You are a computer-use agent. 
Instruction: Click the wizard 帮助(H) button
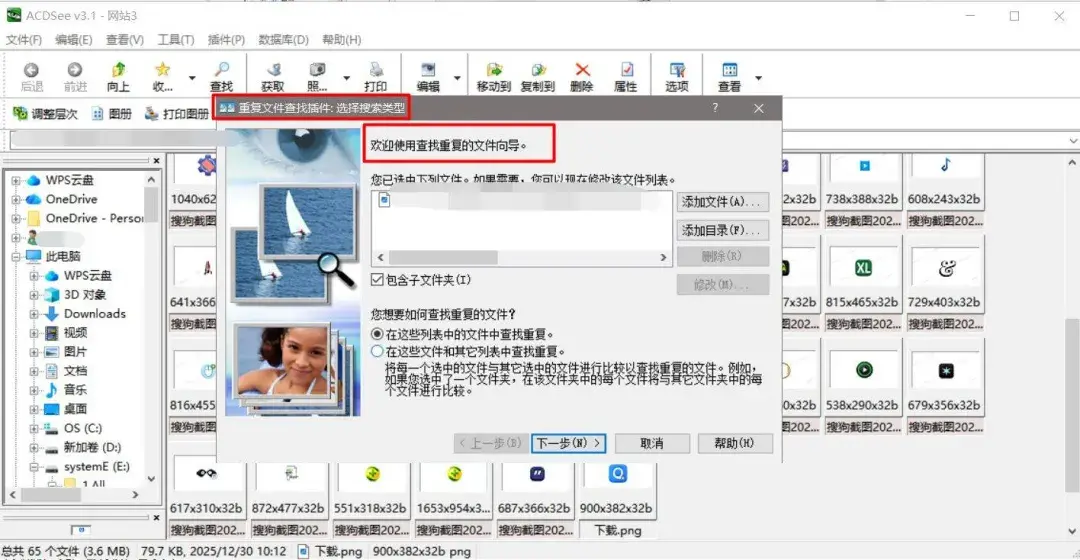[734, 443]
